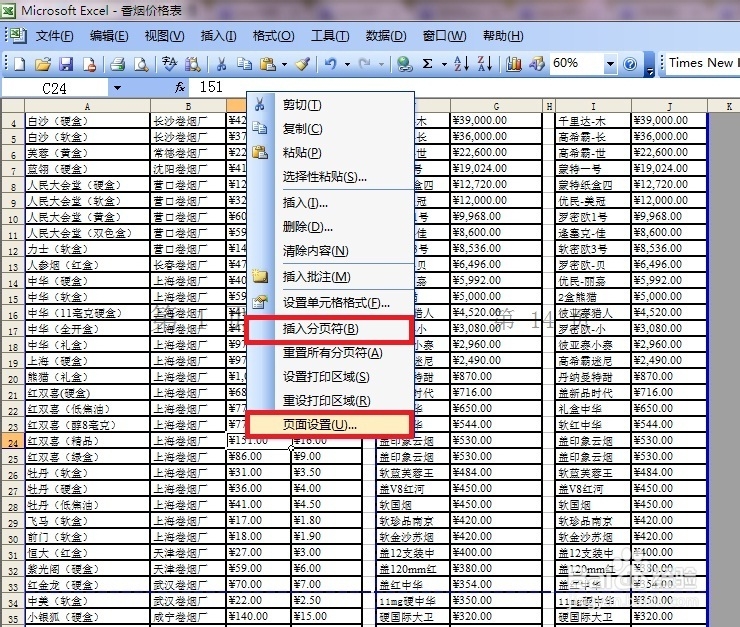
Task: Run the Spelling check icon
Action: tap(169, 64)
